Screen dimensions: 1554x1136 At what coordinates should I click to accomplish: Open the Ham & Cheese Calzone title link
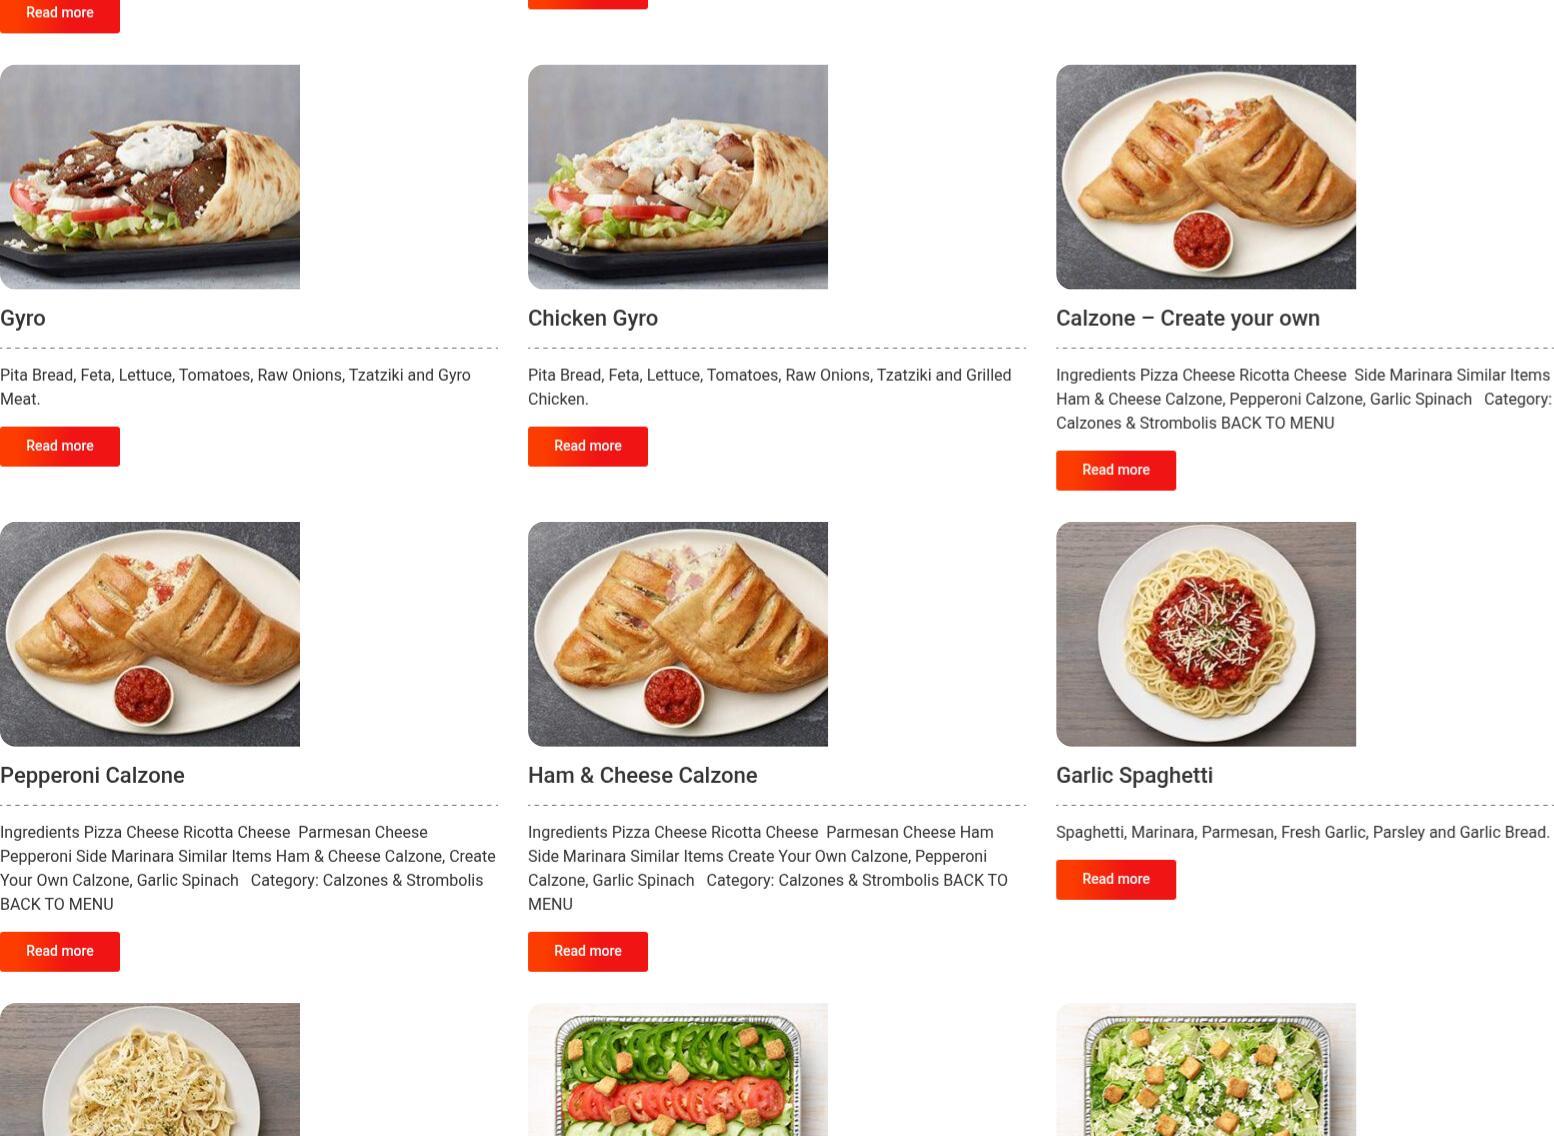[x=642, y=775]
